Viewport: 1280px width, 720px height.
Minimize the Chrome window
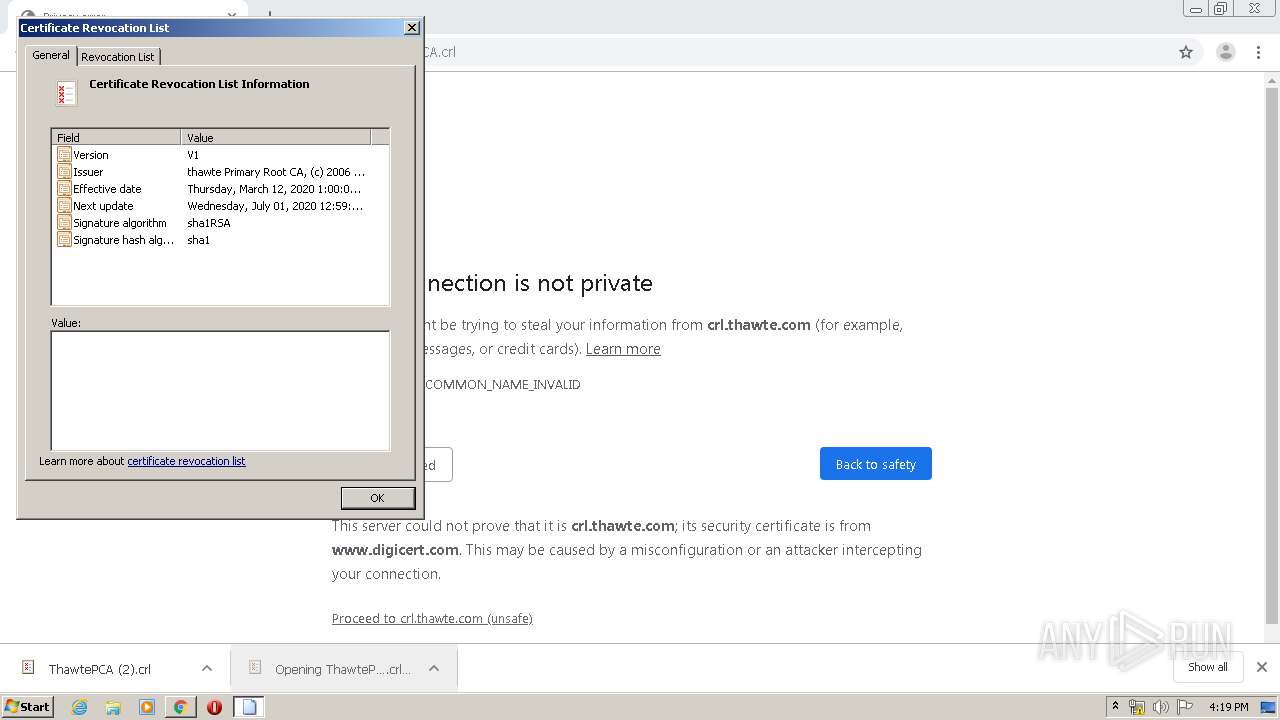(x=1196, y=8)
